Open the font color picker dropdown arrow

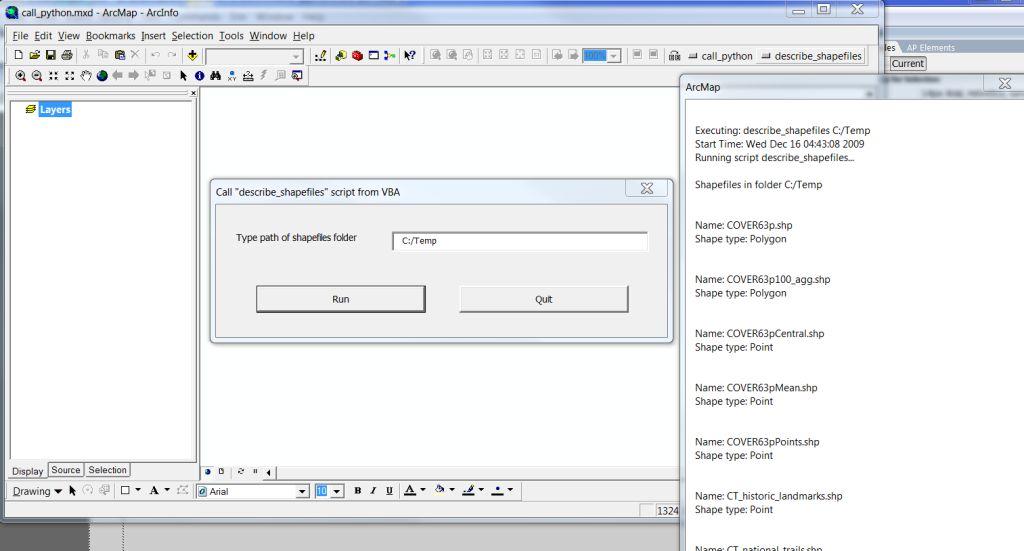424,491
